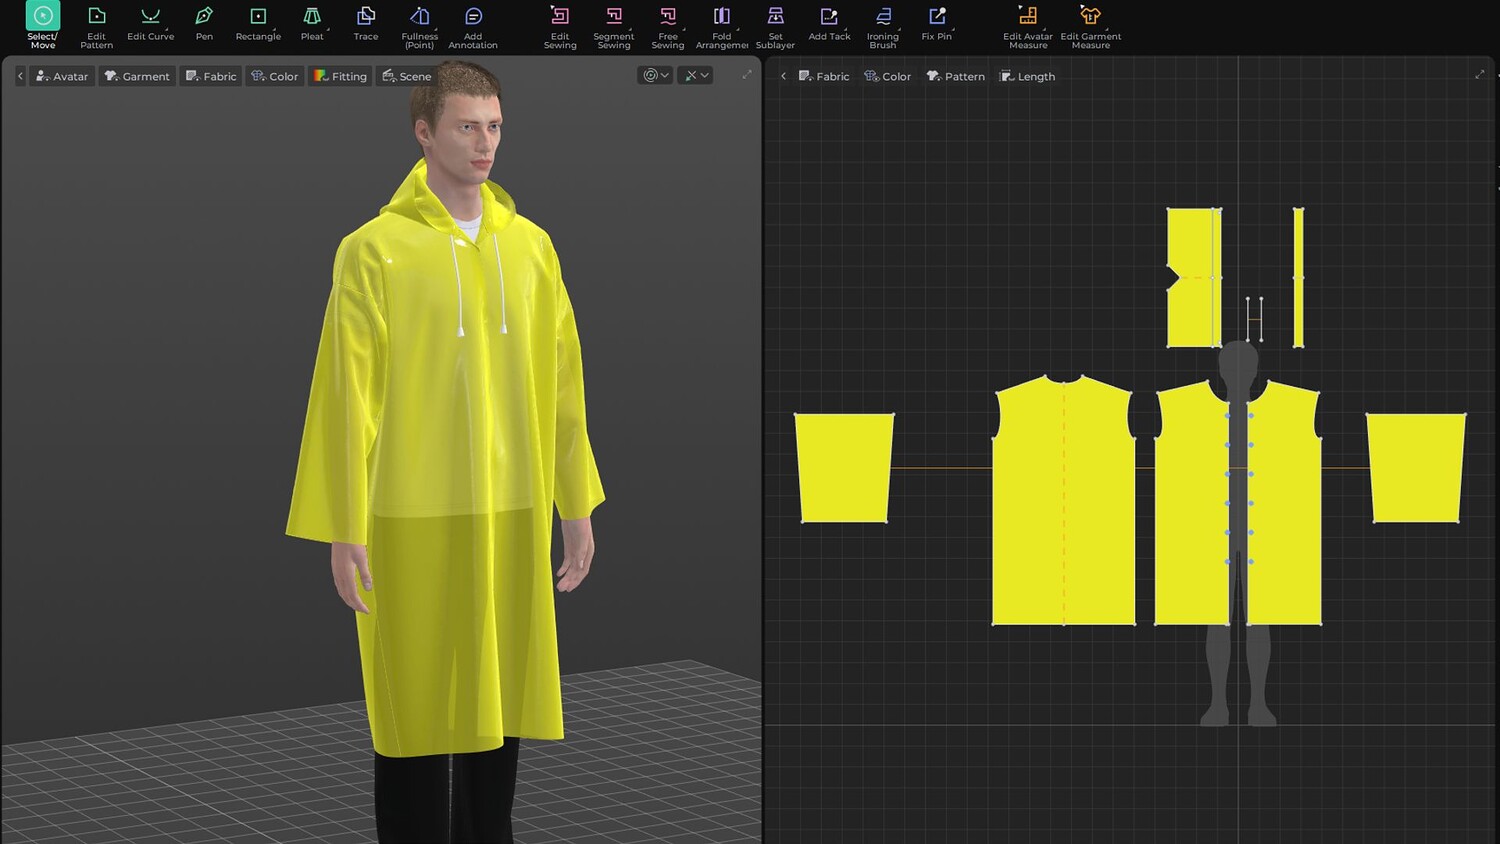The width and height of the screenshot is (1500, 844).
Task: Click the Add Annotation tool
Action: click(x=473, y=26)
